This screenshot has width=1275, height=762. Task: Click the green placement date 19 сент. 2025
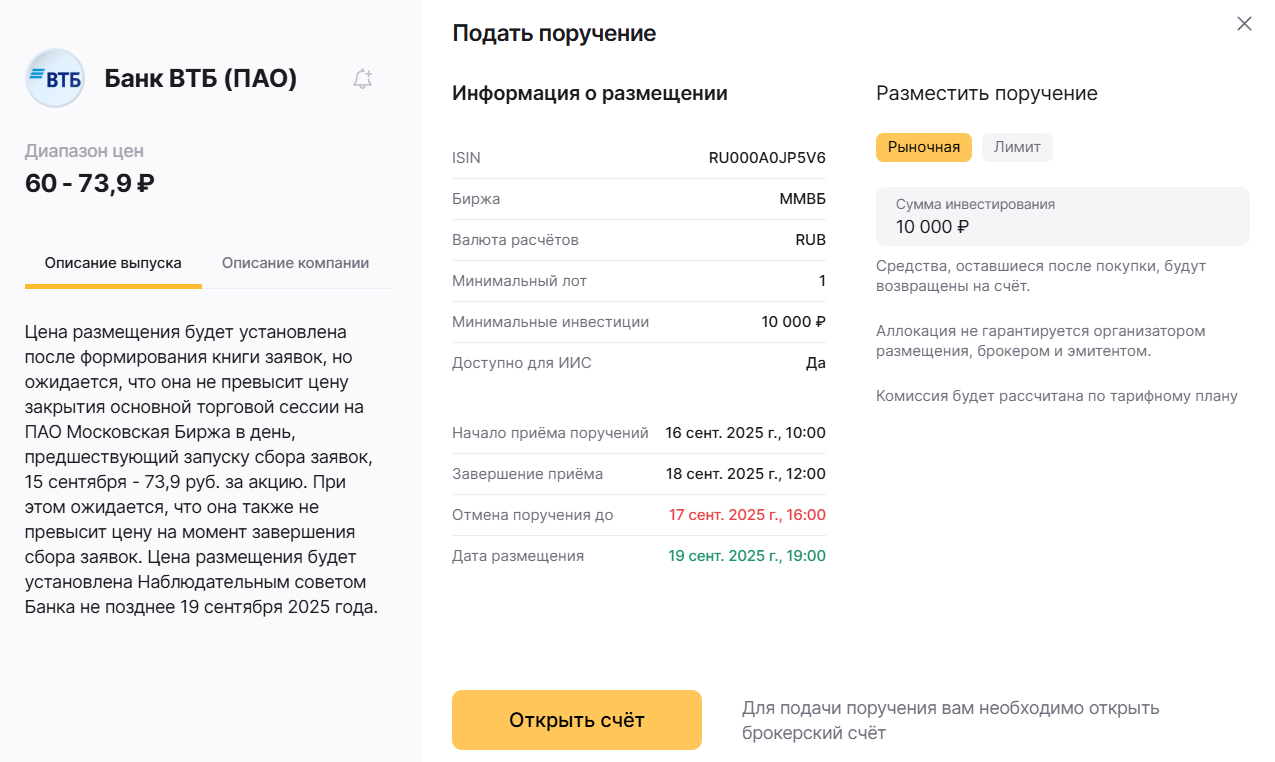point(746,555)
